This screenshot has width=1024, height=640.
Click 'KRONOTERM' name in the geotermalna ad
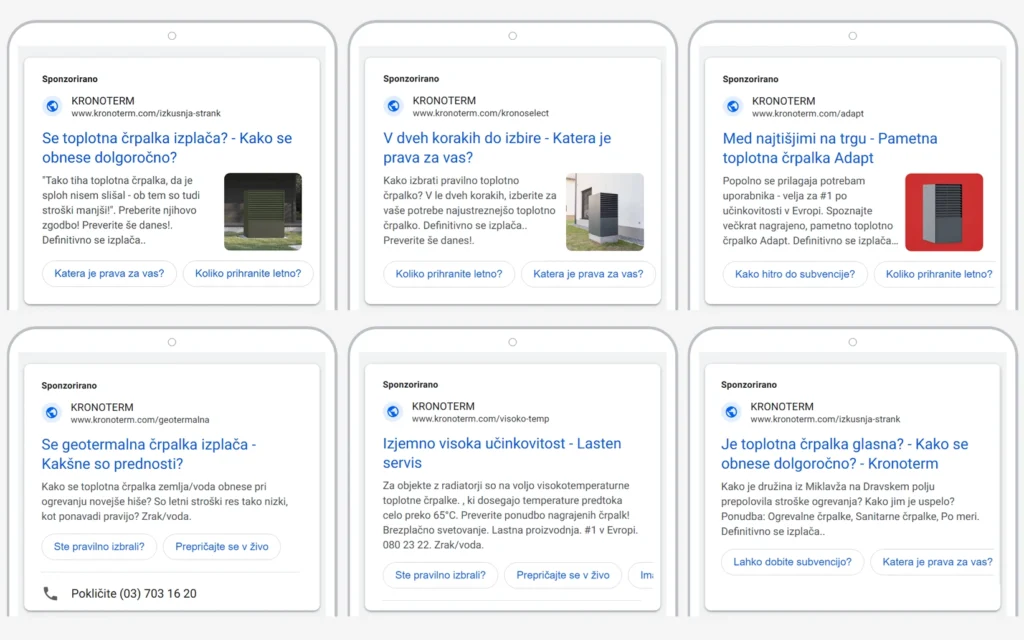(102, 408)
